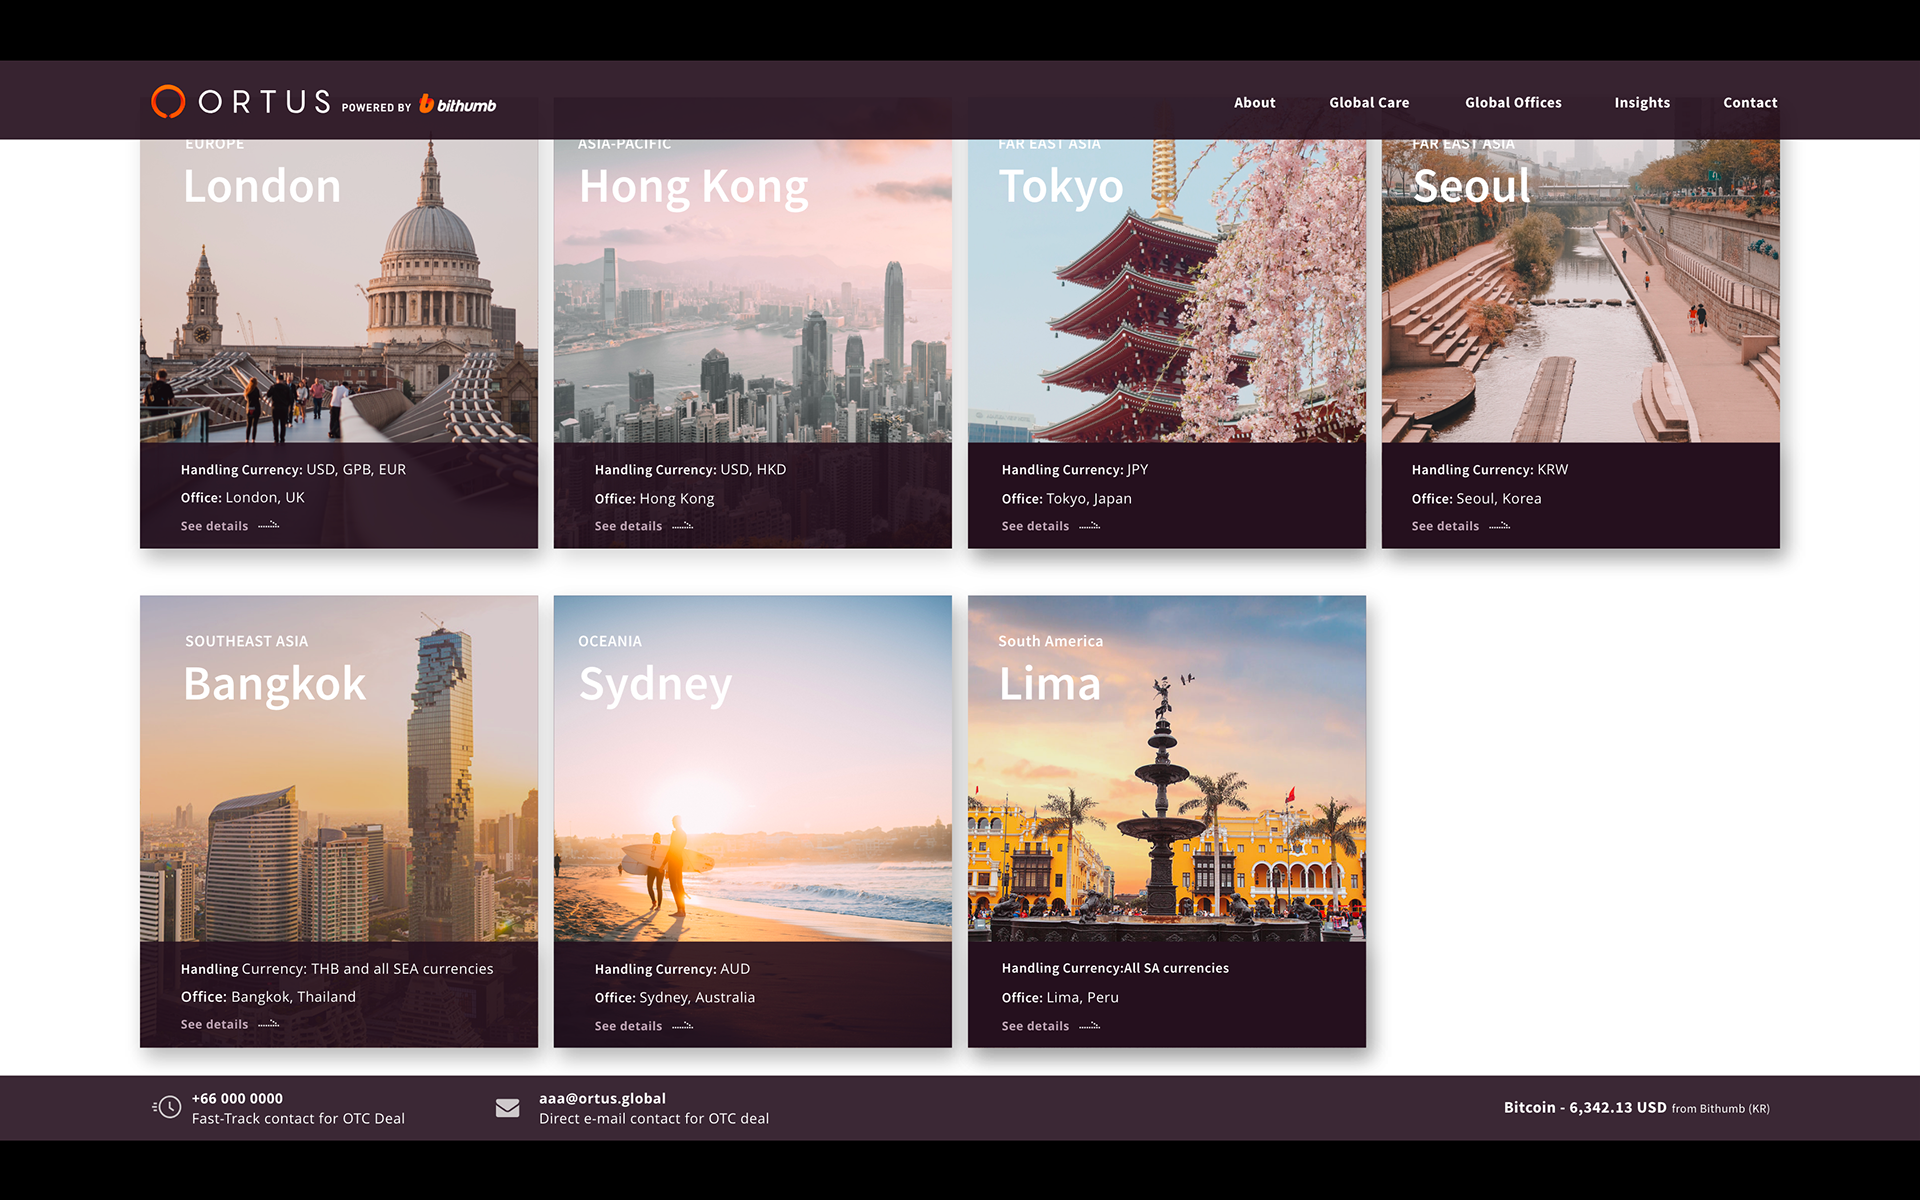Click 'Office: Seoul, Korea' text
Screen dimensions: 1920x1200
pos(1476,498)
